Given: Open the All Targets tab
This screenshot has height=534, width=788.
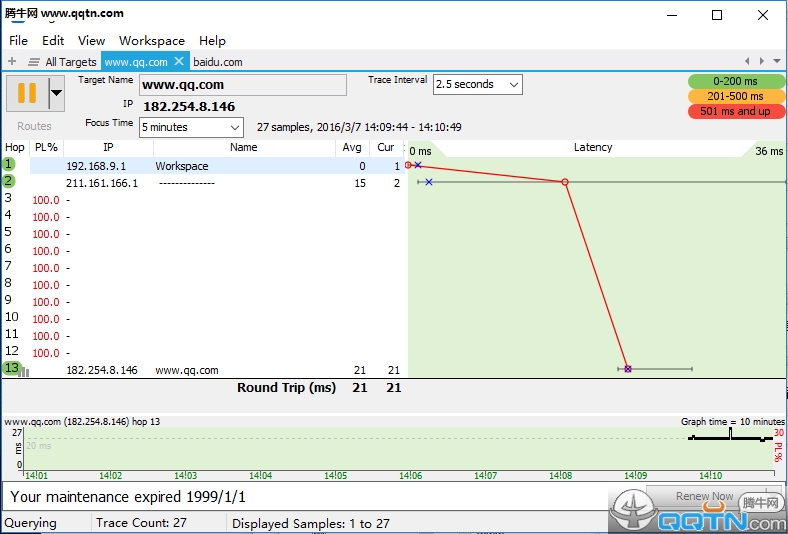Looking at the screenshot, I should pyautogui.click(x=71, y=62).
